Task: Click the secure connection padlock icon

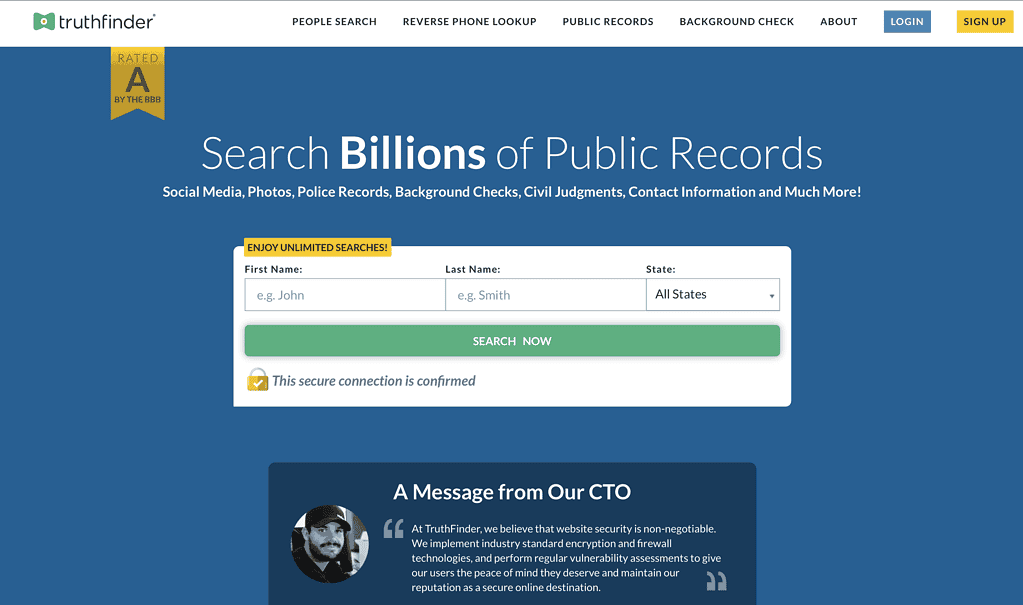Action: [x=258, y=380]
